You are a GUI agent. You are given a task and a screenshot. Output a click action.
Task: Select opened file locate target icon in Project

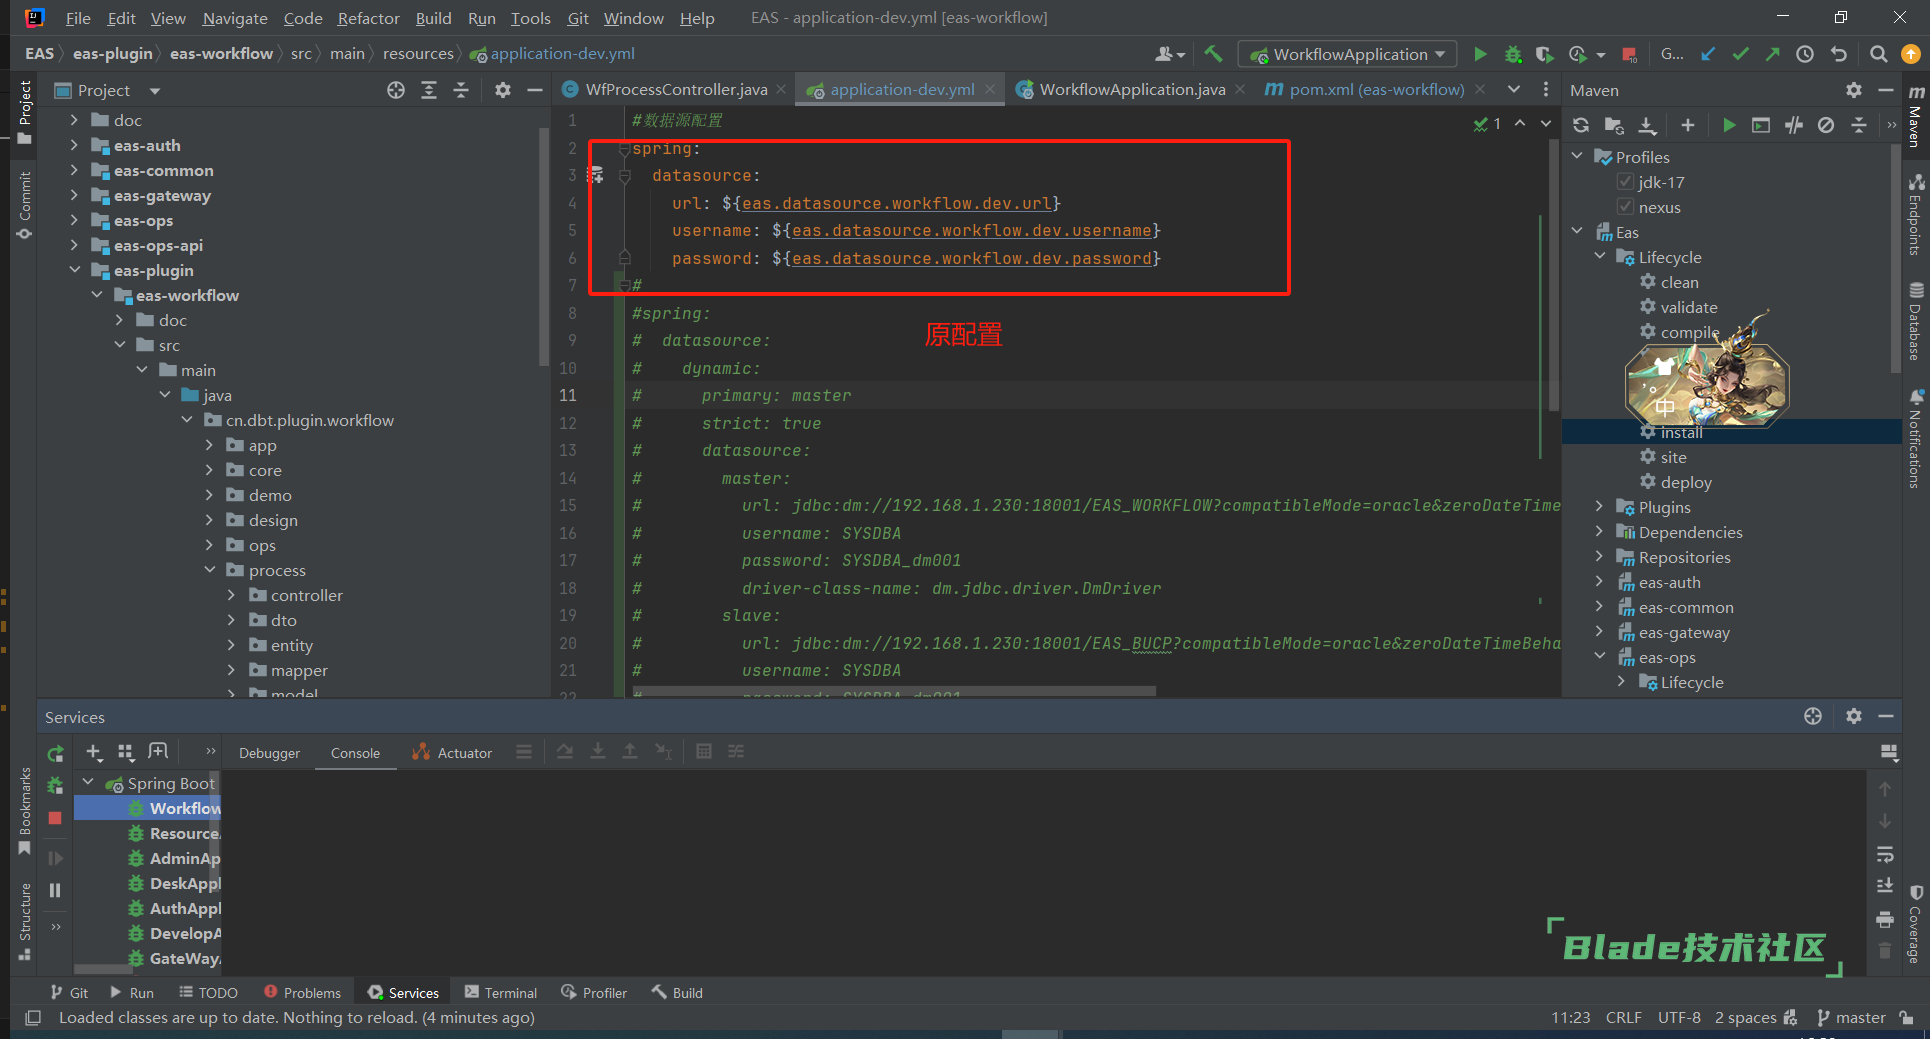pyautogui.click(x=396, y=90)
